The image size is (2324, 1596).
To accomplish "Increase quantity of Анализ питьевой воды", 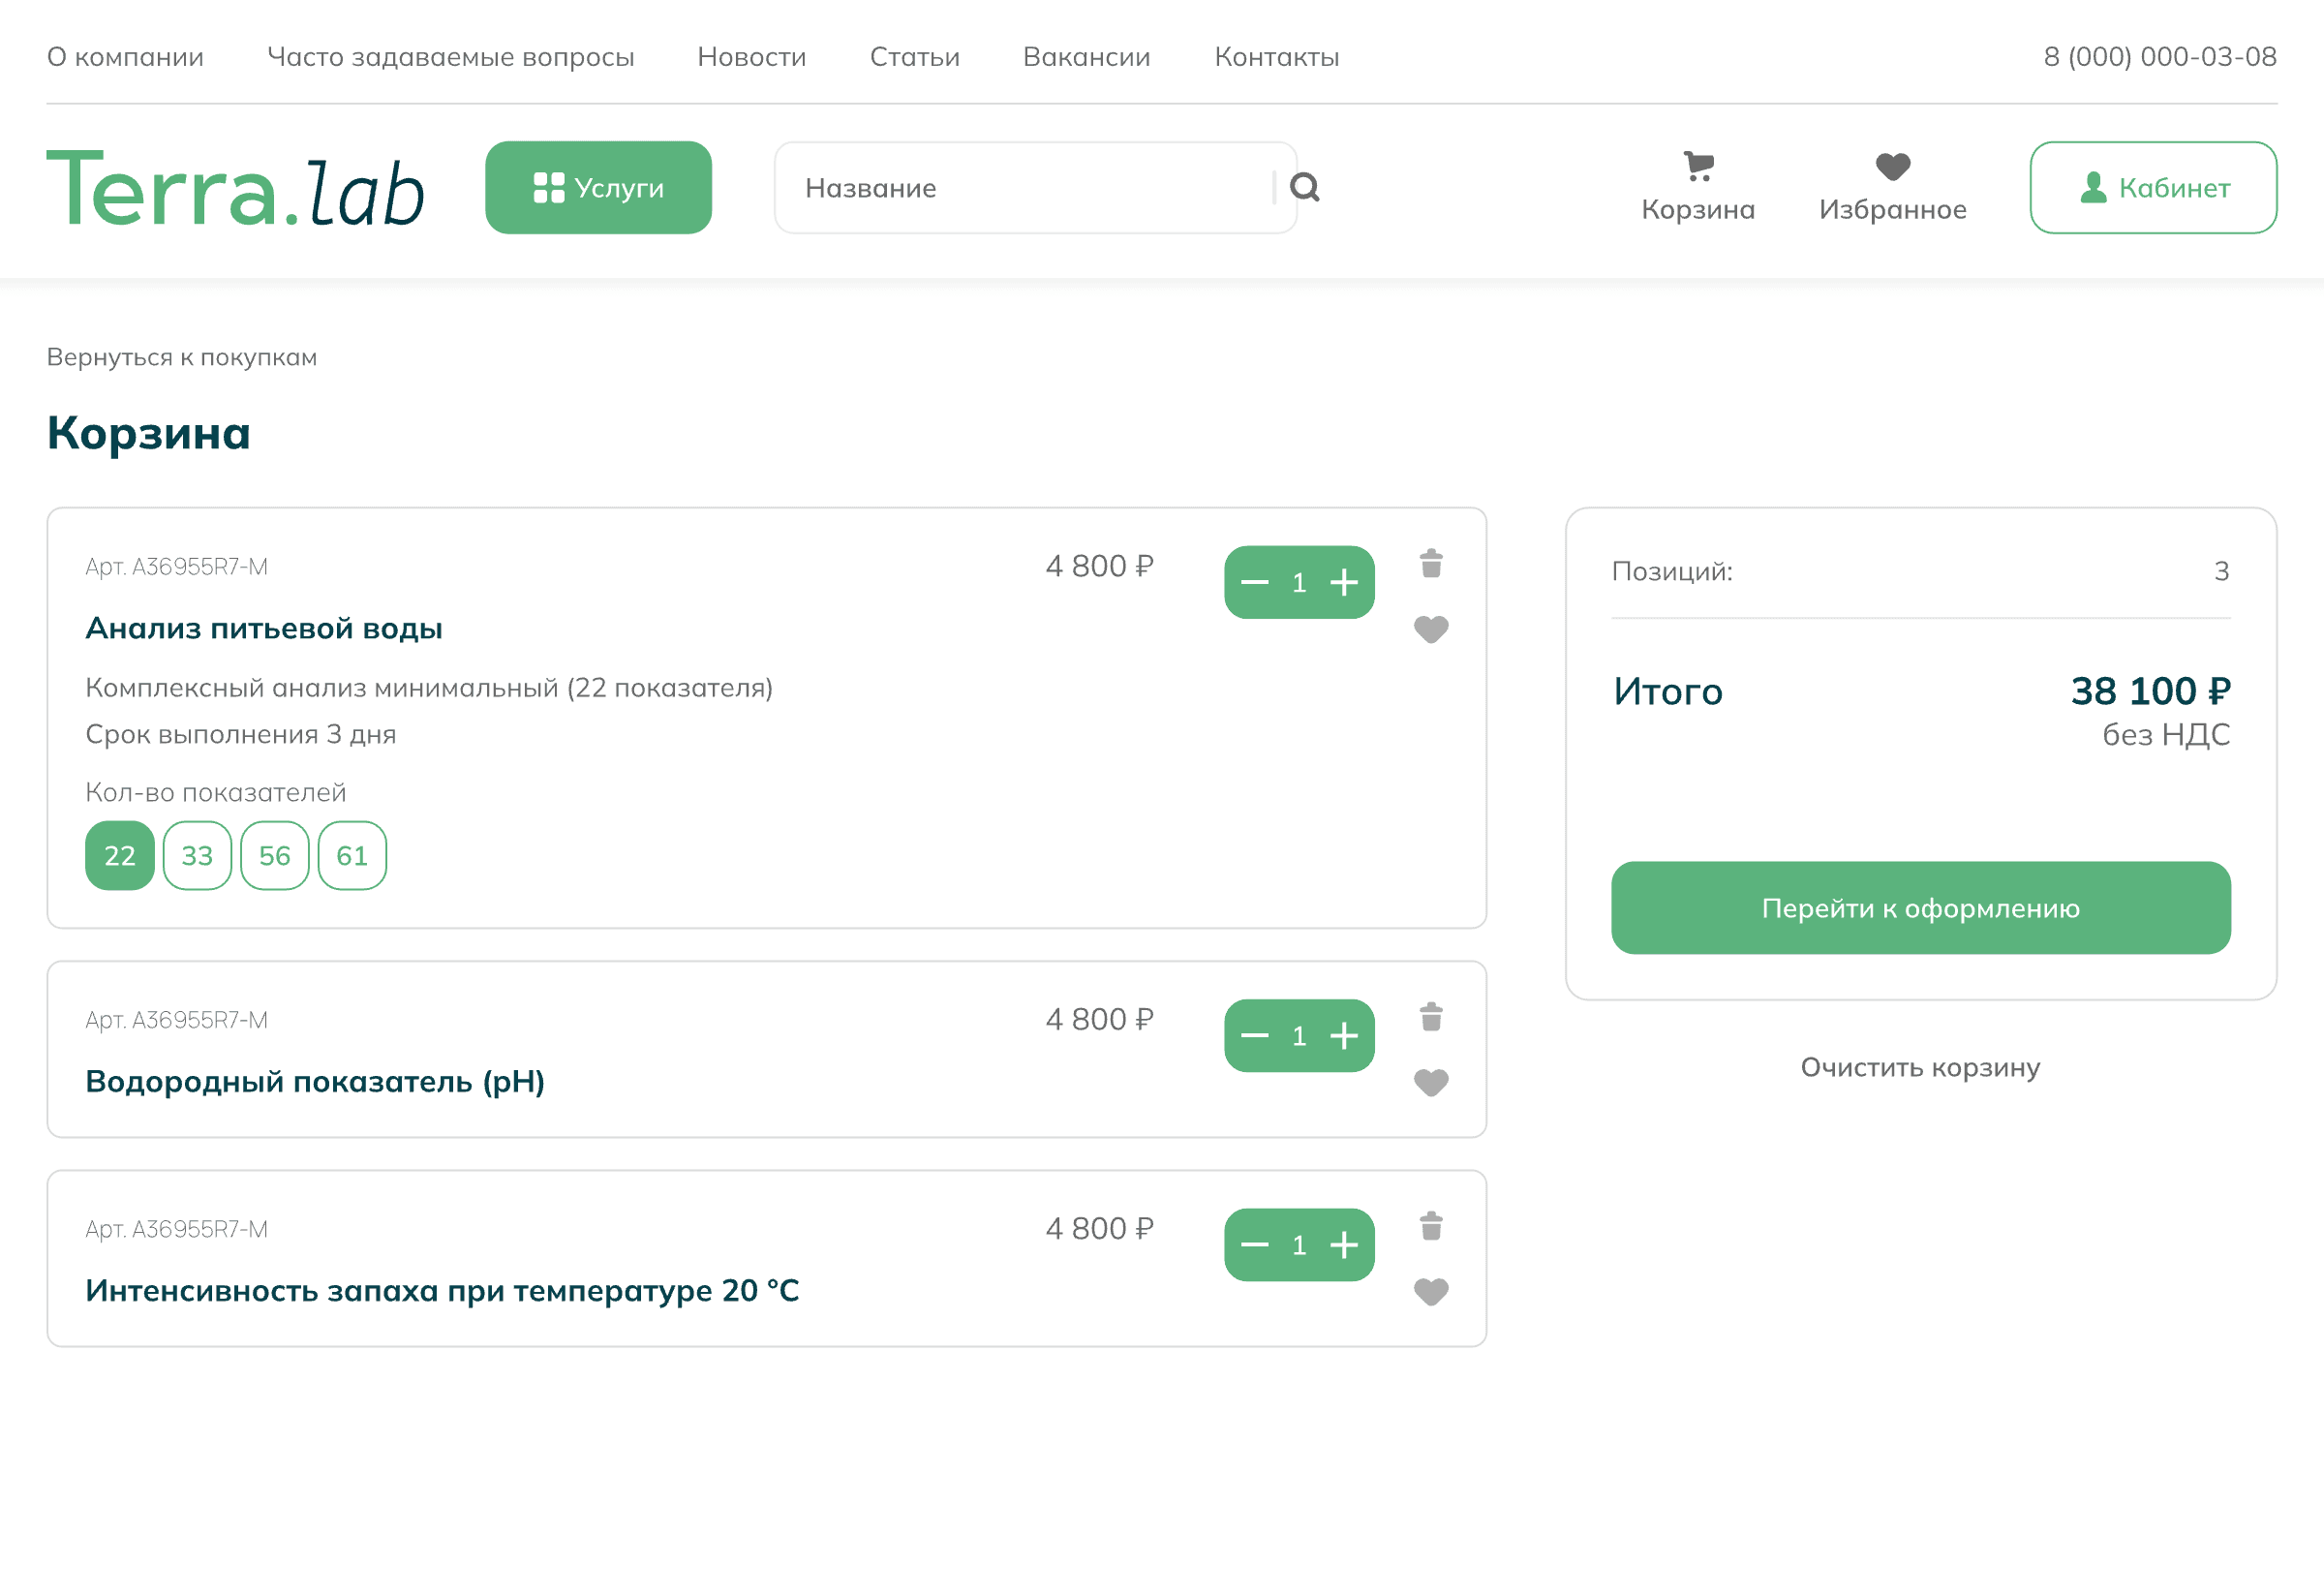I will click(x=1344, y=582).
